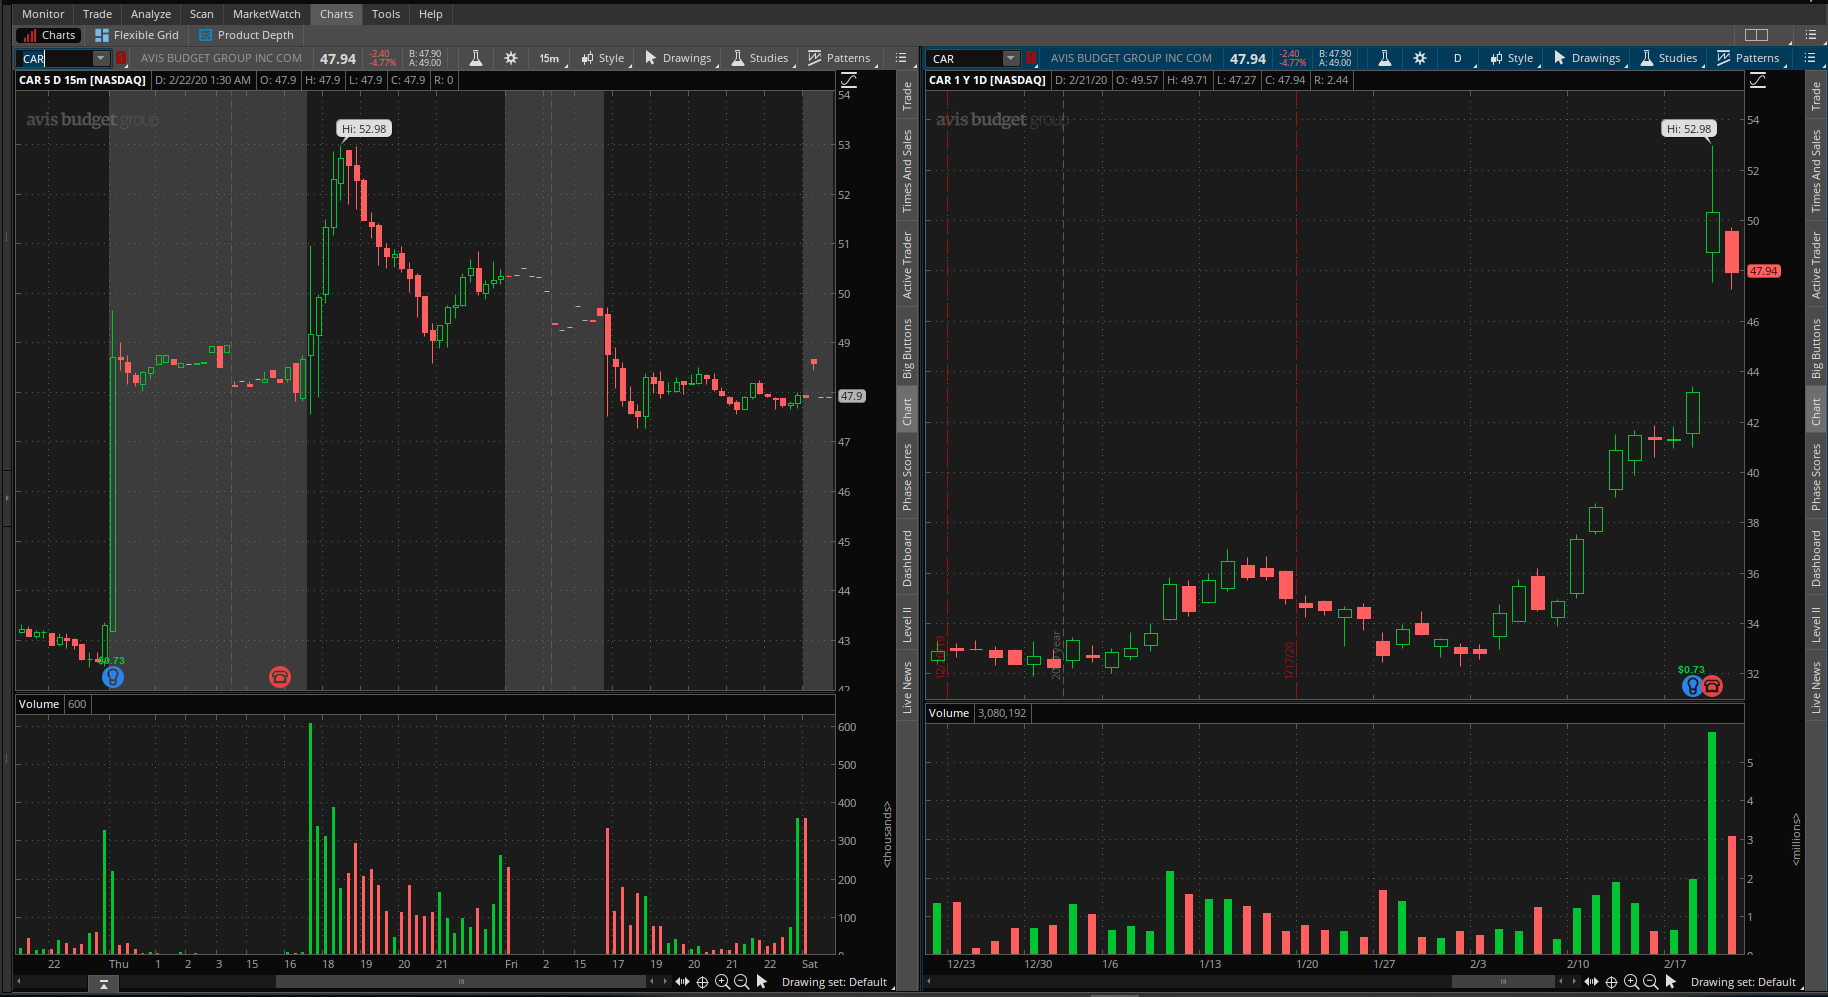Open right chart Drawings menu
Screen dimensions: 1828x997
(x=1588, y=58)
